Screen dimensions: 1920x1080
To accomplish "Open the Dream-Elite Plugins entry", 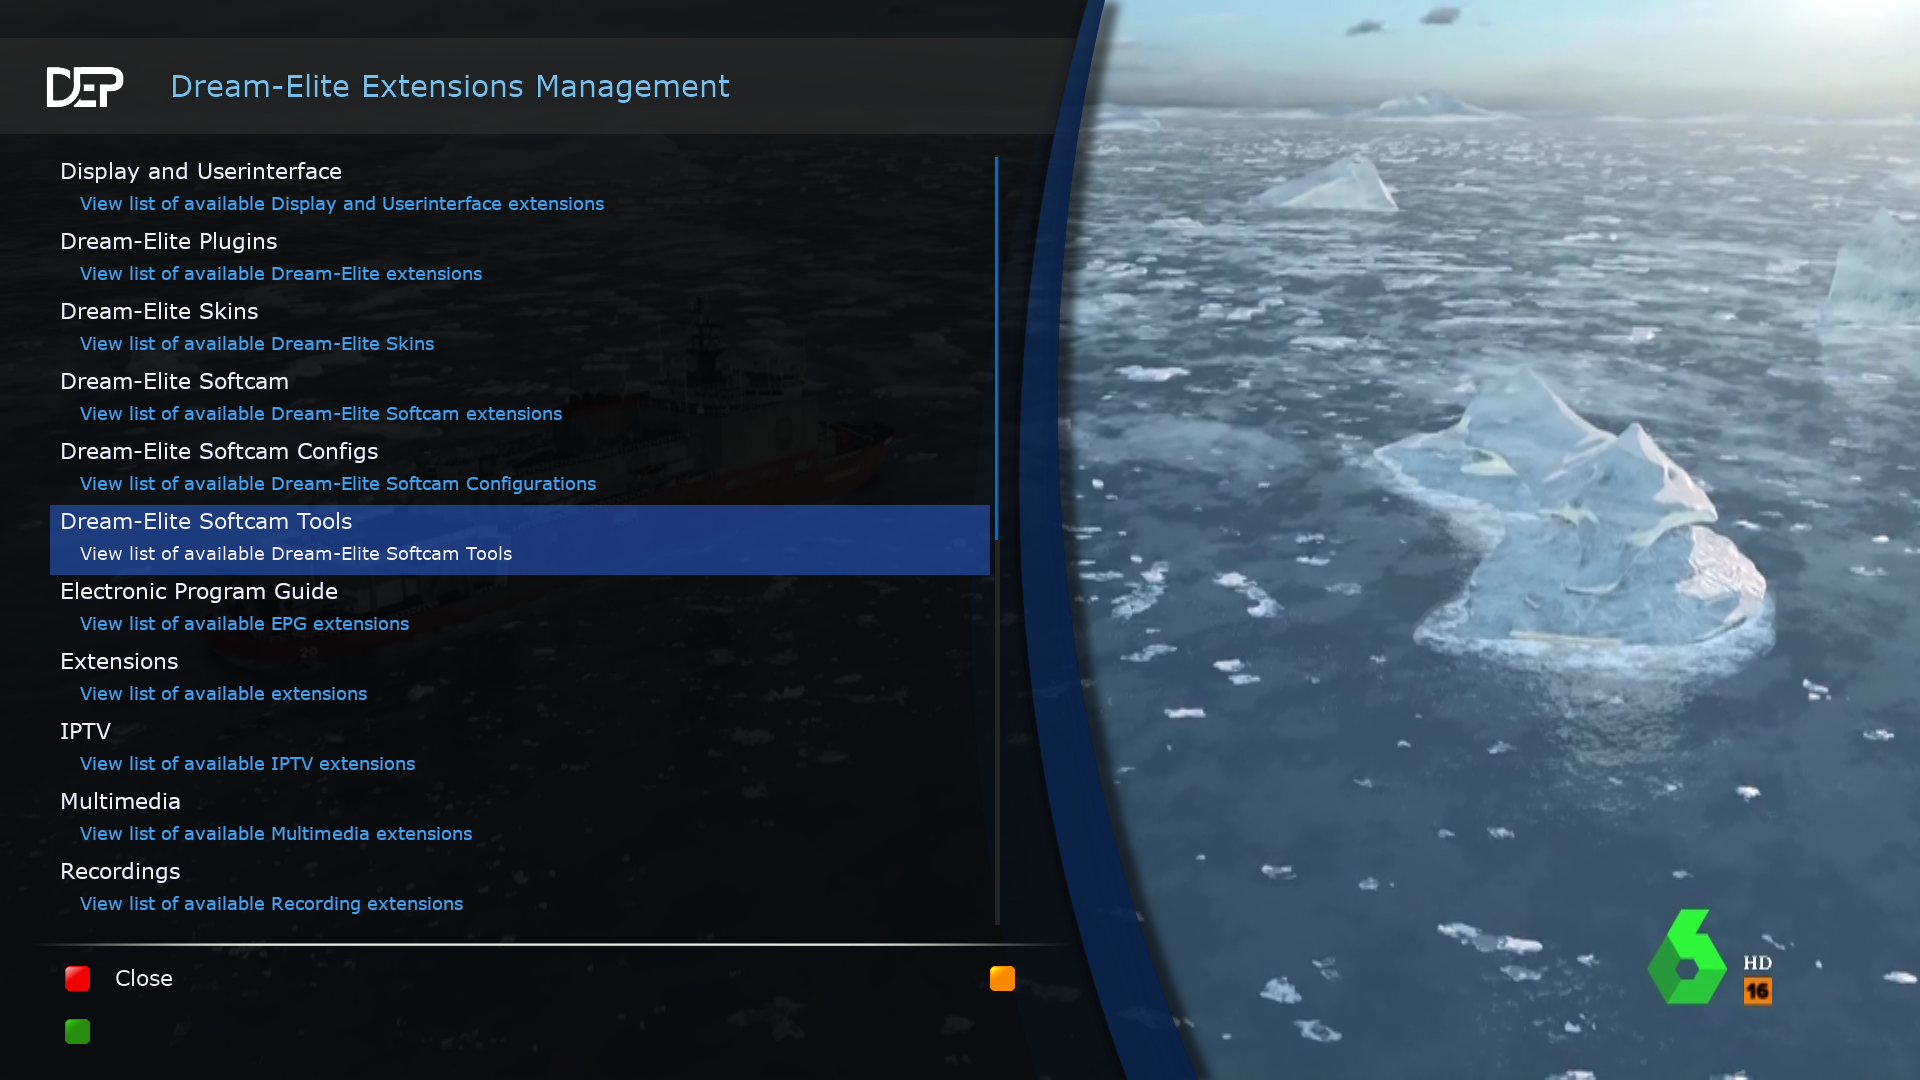I will [169, 242].
